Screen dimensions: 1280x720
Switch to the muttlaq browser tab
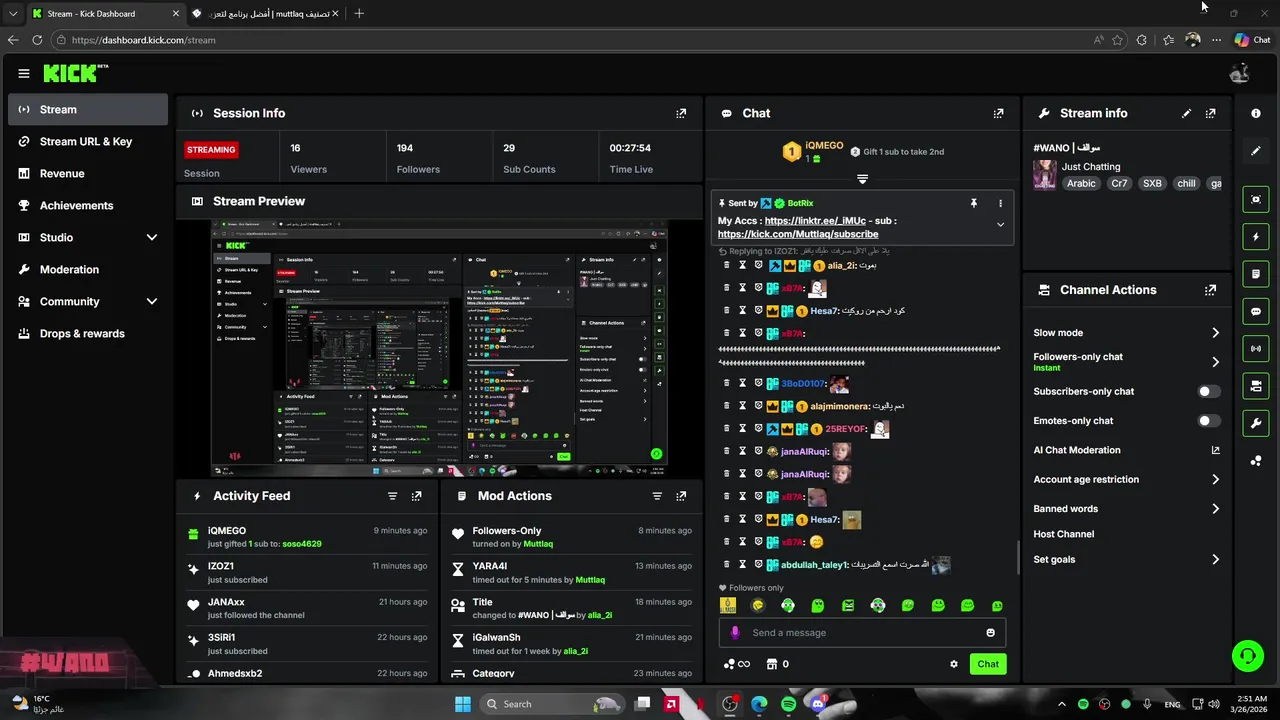pyautogui.click(x=265, y=13)
